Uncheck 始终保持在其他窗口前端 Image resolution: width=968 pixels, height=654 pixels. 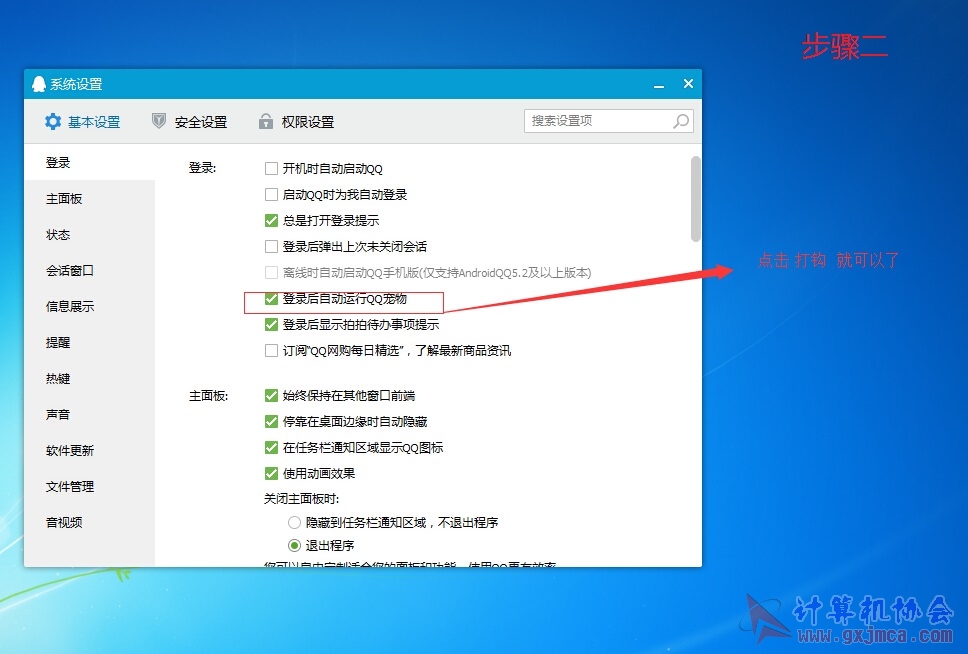271,395
